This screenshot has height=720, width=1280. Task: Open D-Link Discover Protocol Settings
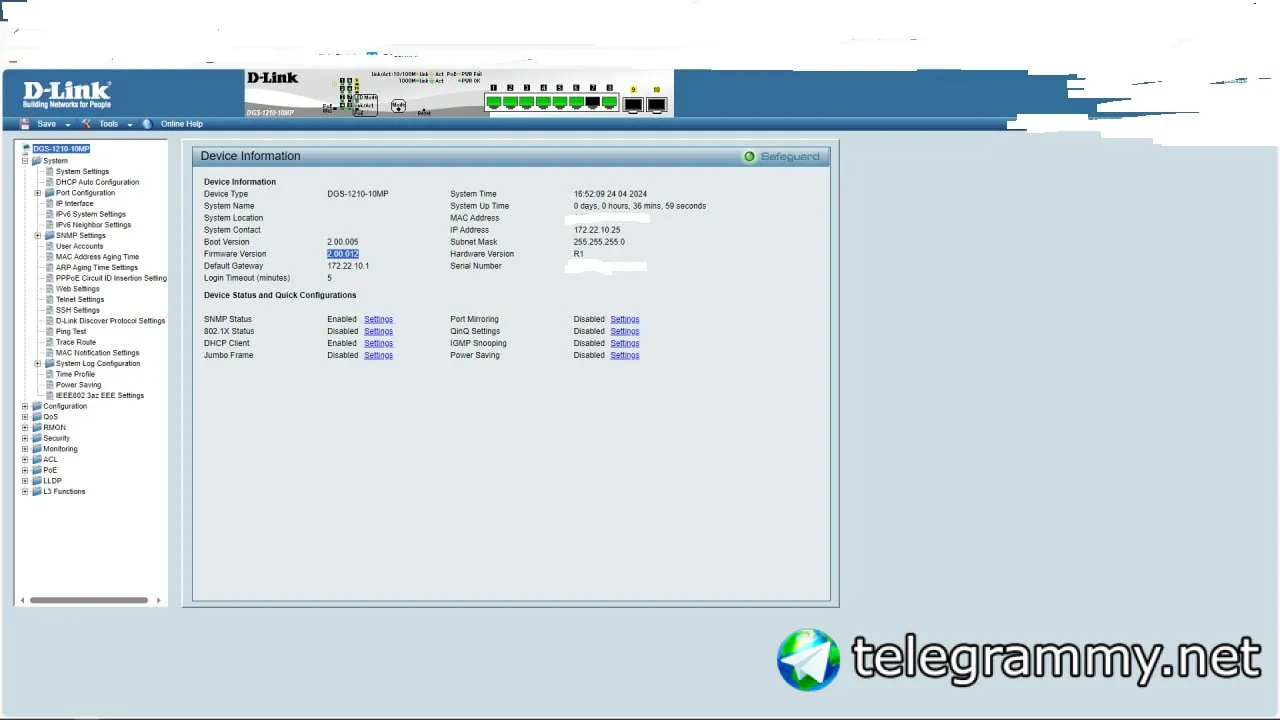pos(110,321)
